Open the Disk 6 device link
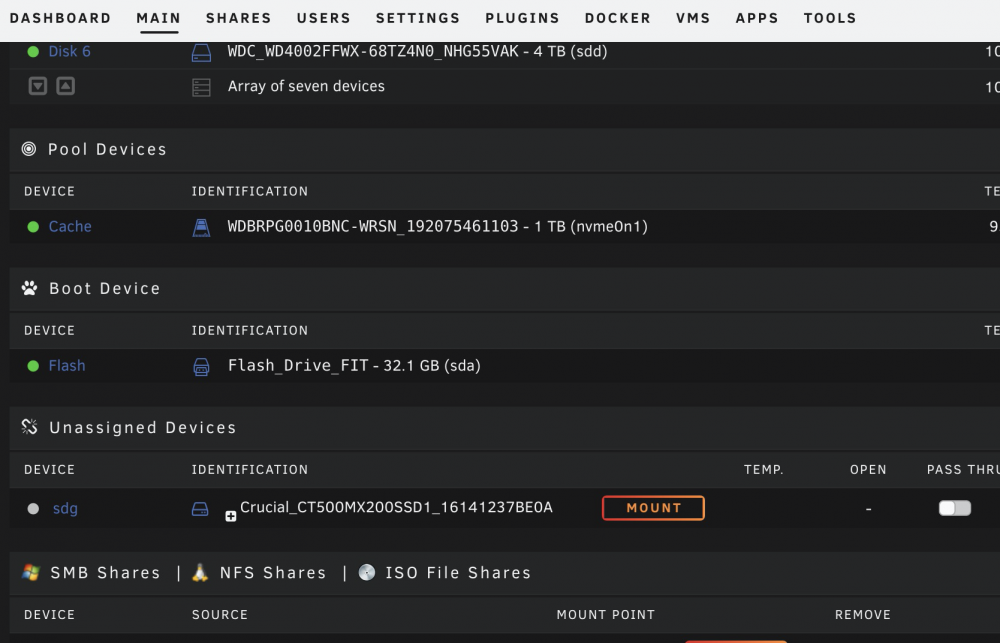The width and height of the screenshot is (1000, 643). click(70, 52)
